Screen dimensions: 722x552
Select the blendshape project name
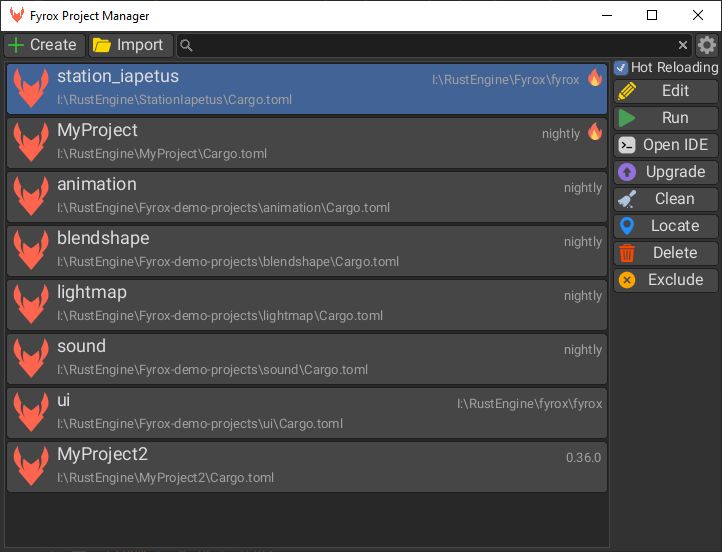[x=103, y=238]
